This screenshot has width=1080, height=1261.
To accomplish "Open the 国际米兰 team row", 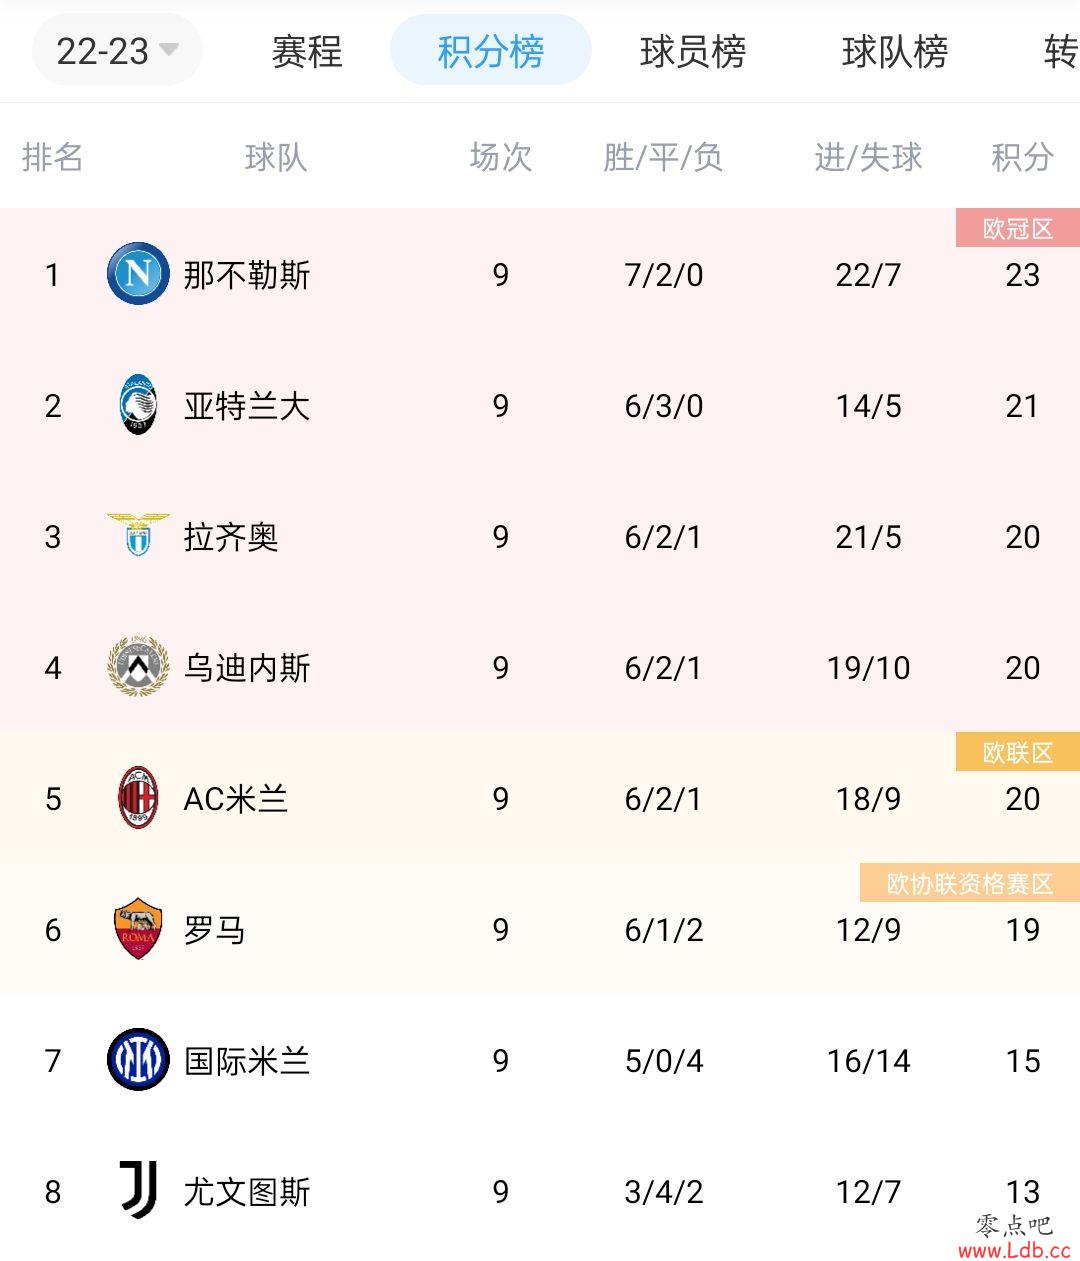I will click(540, 1060).
